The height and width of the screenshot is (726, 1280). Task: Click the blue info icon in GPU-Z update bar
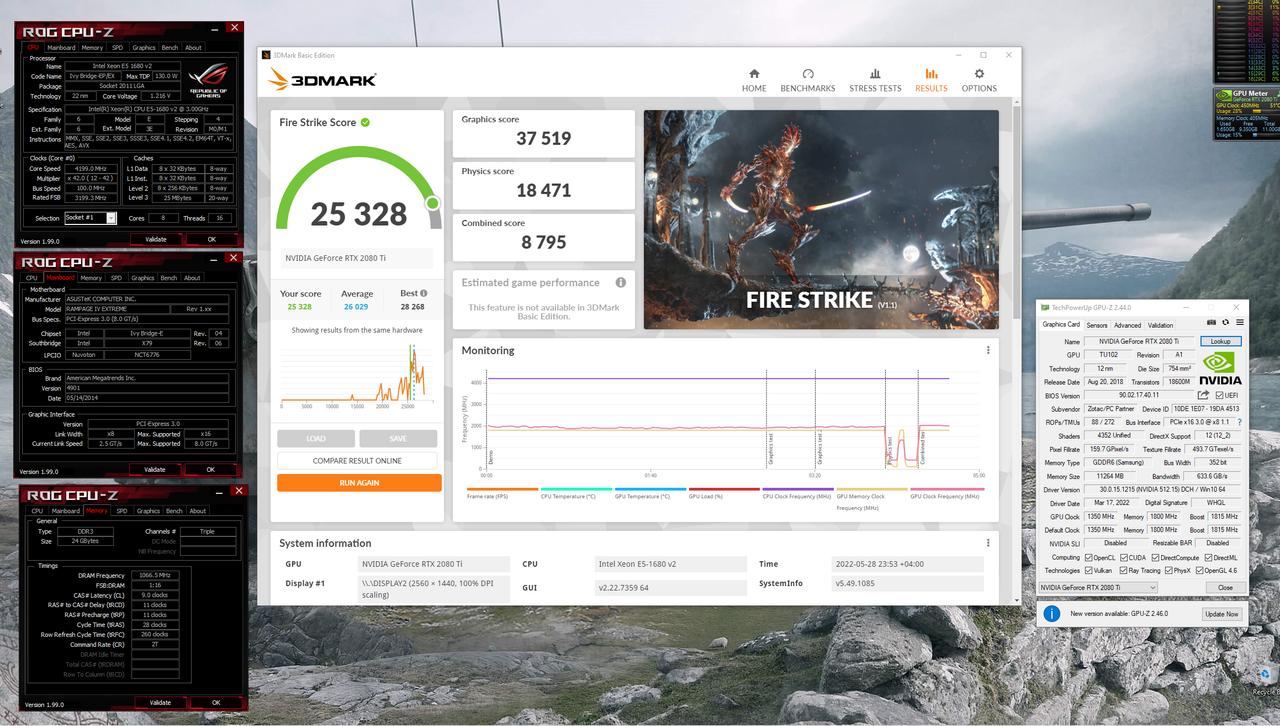(1052, 613)
